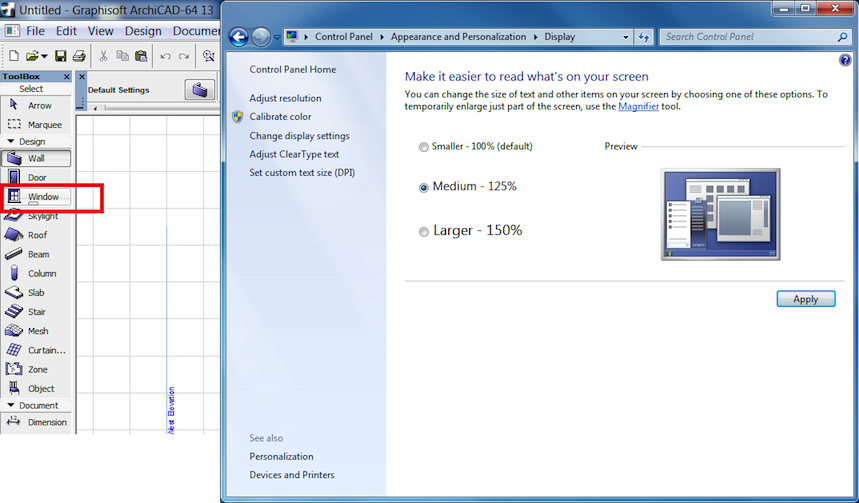Open Adjust resolution link
This screenshot has width=859, height=503.
tap(285, 98)
